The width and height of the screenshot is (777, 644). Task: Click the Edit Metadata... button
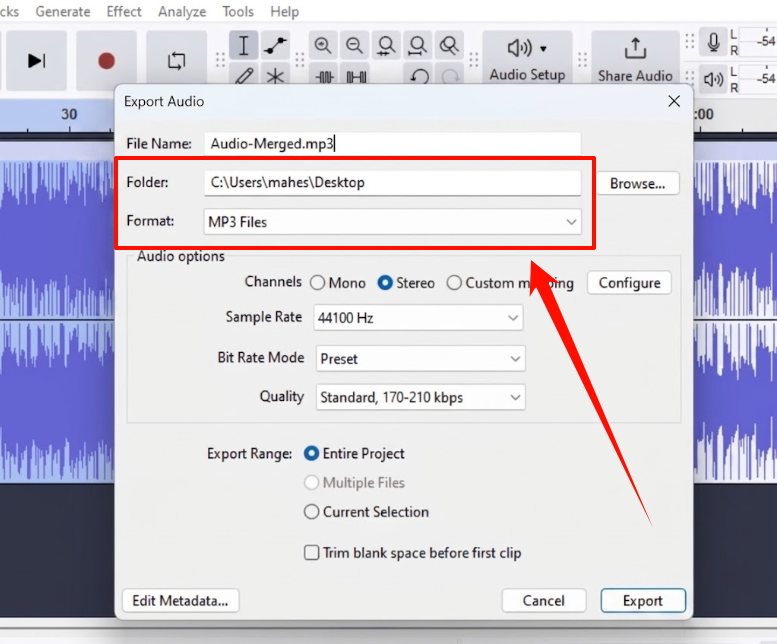pos(180,600)
